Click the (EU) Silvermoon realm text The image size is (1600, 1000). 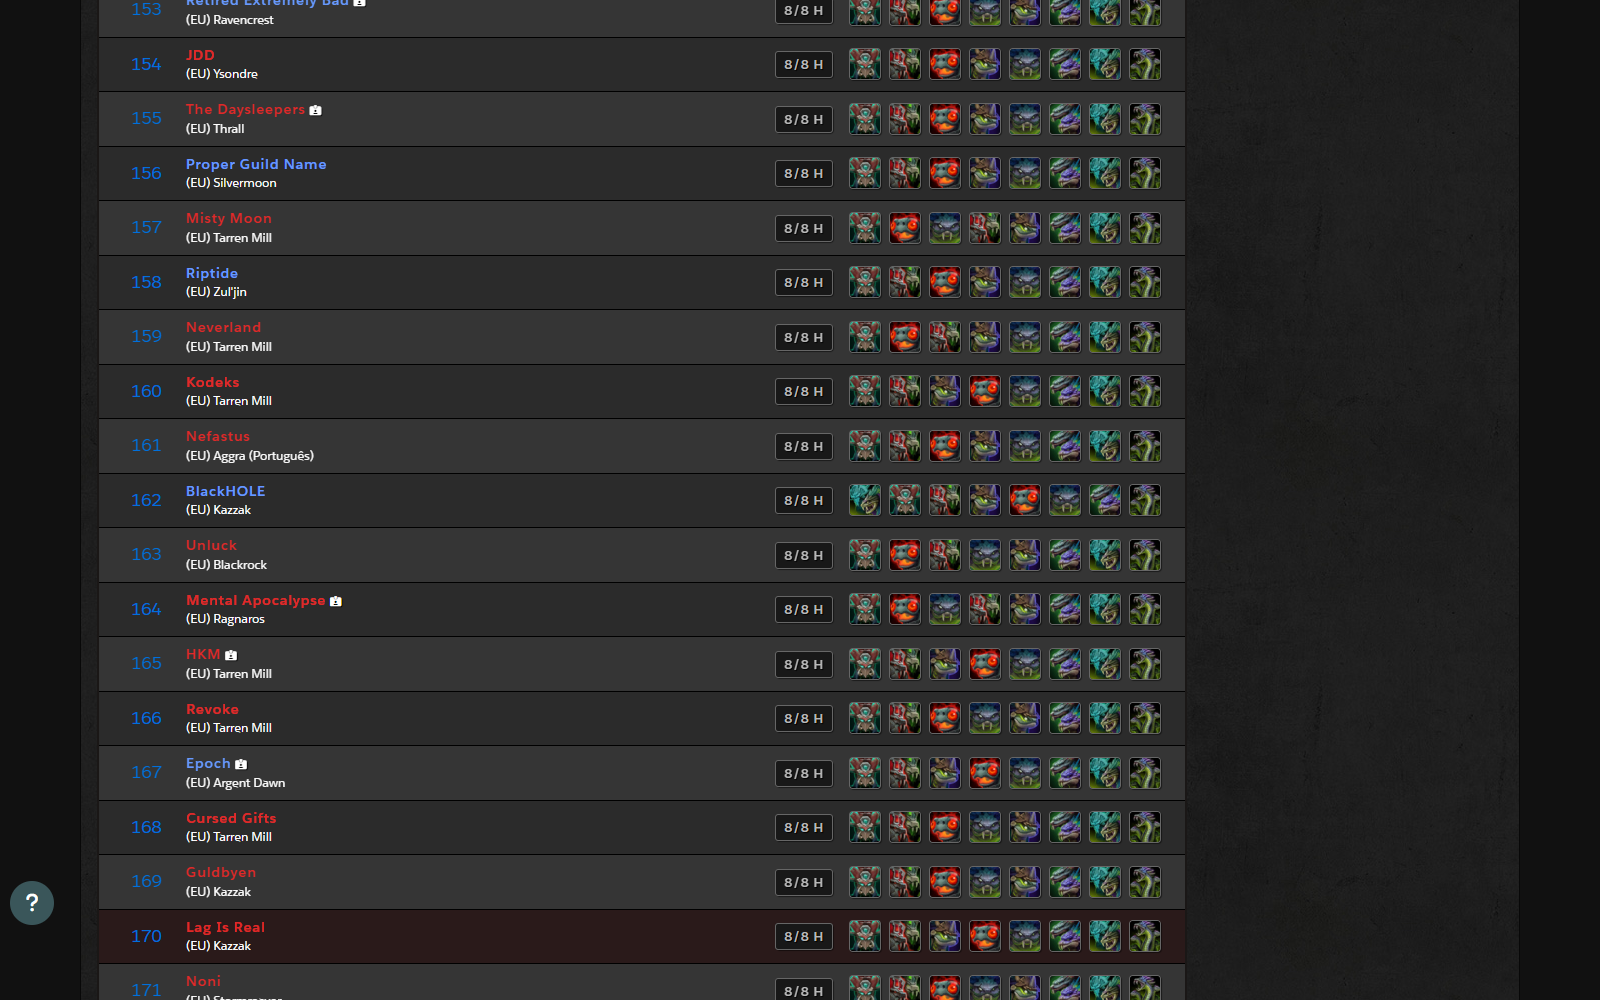coord(231,183)
